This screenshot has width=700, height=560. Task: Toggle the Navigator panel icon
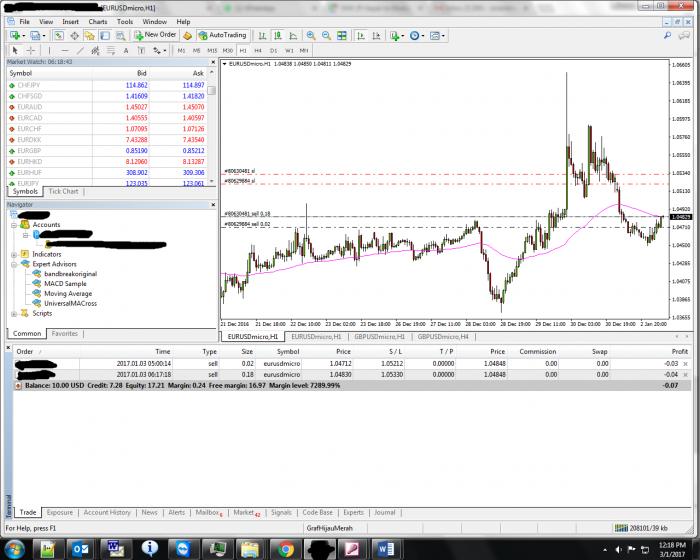click(x=90, y=36)
